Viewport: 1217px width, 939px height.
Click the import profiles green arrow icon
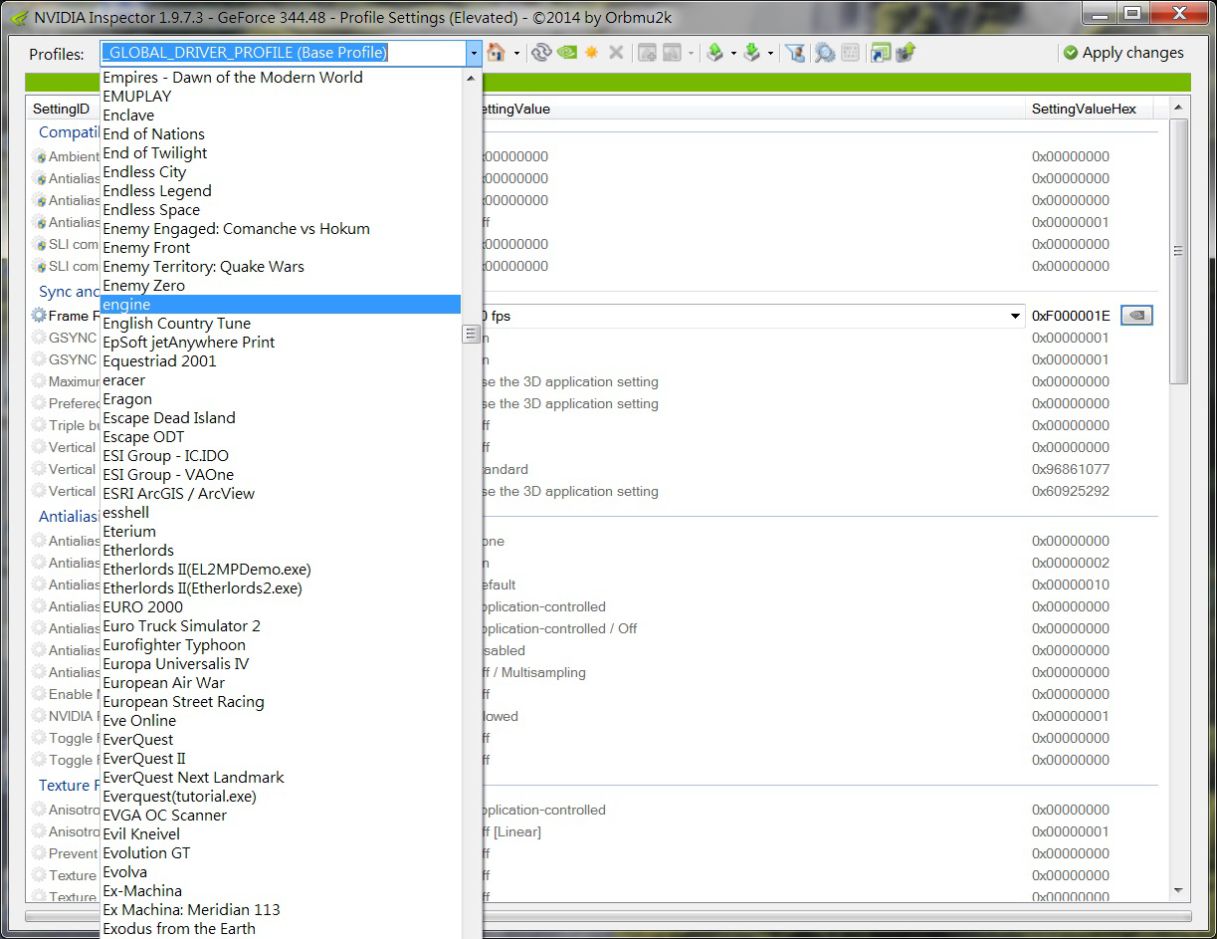click(x=752, y=53)
